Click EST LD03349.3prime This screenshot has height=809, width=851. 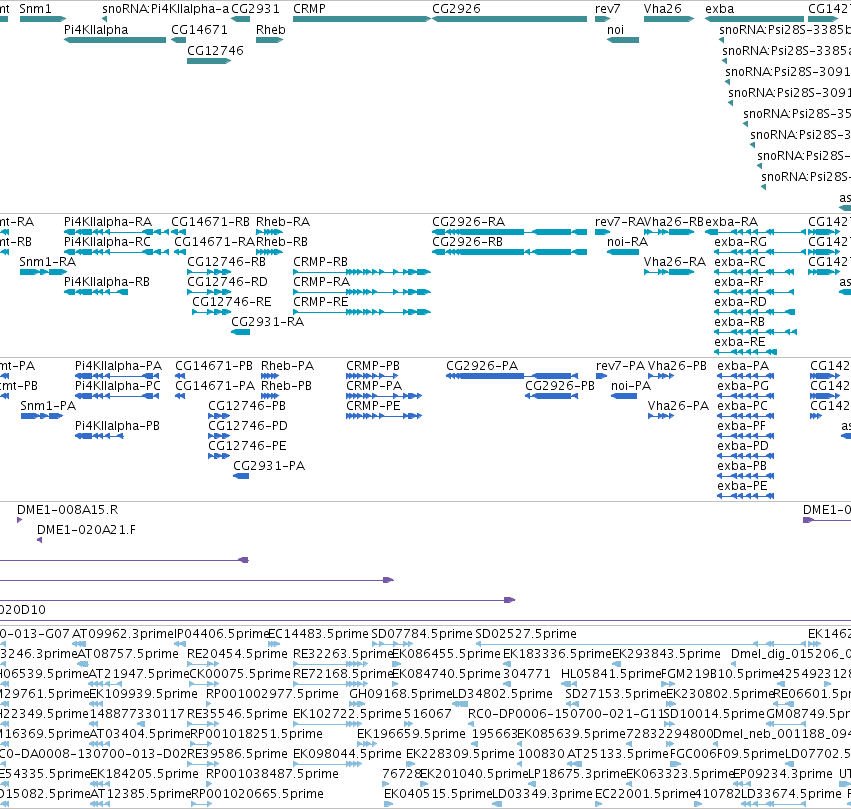[542, 794]
